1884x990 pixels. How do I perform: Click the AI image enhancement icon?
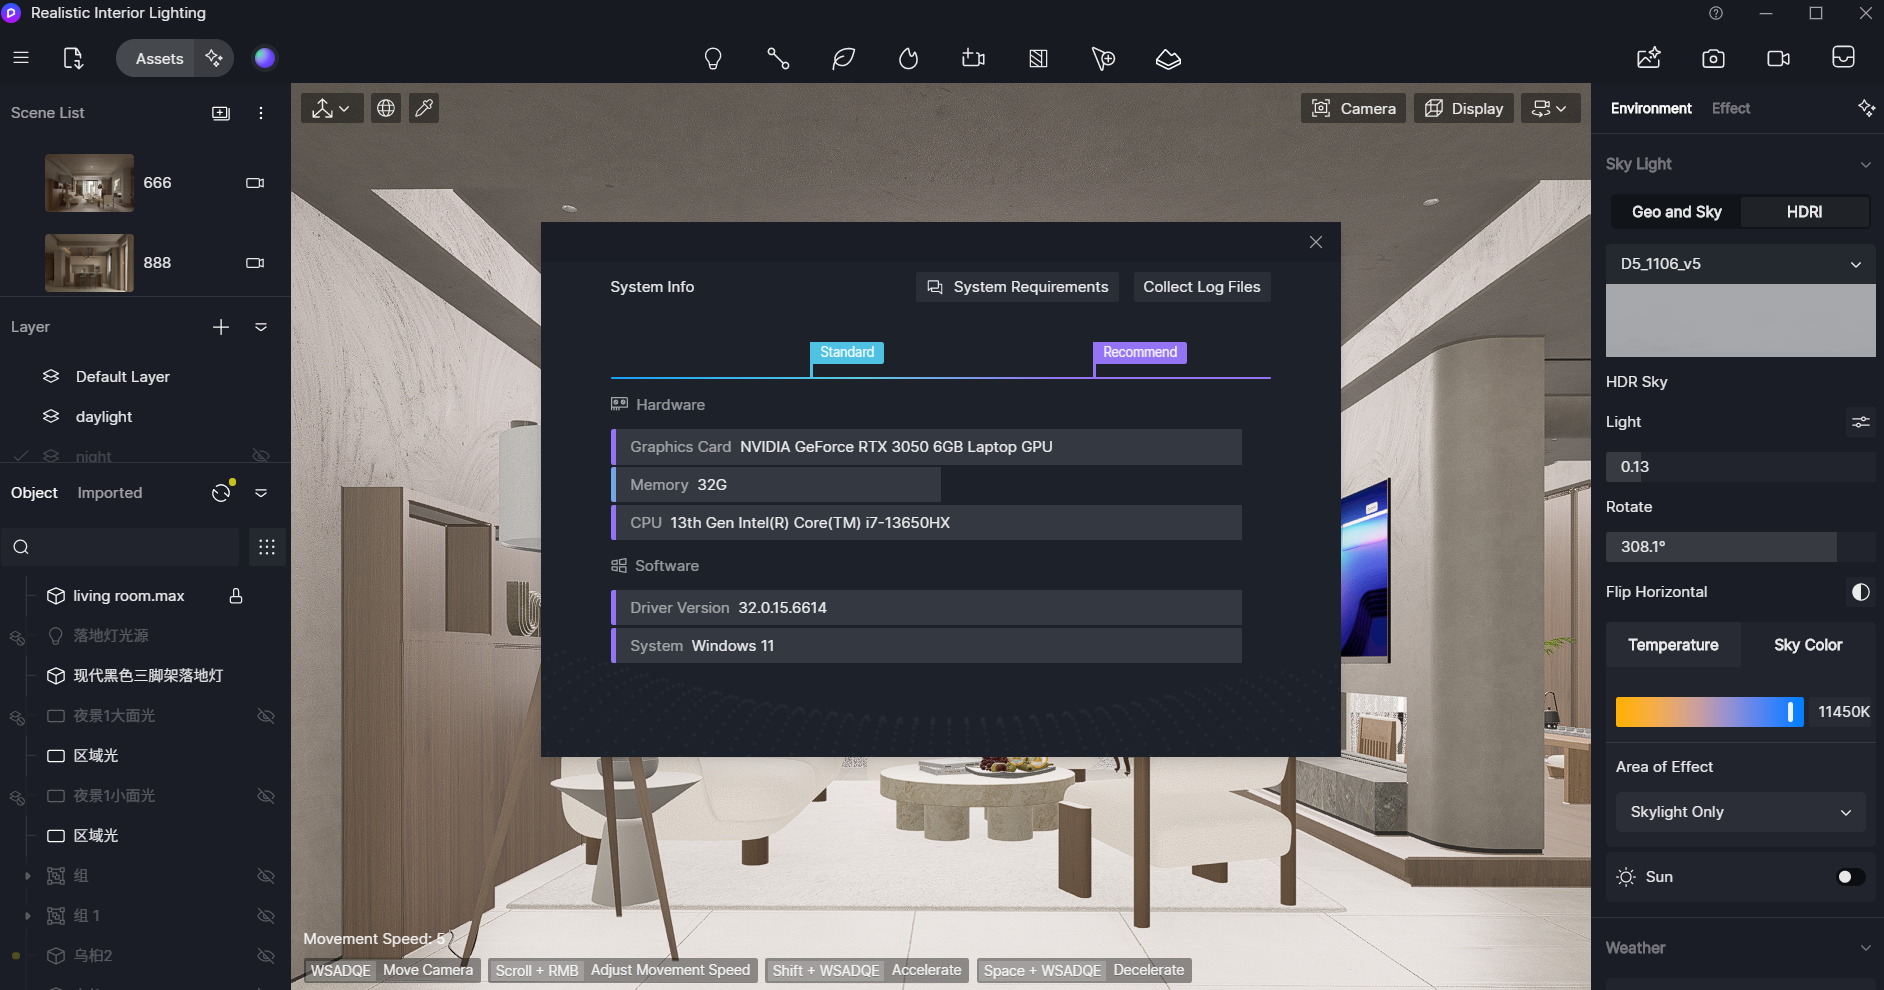click(x=1648, y=58)
